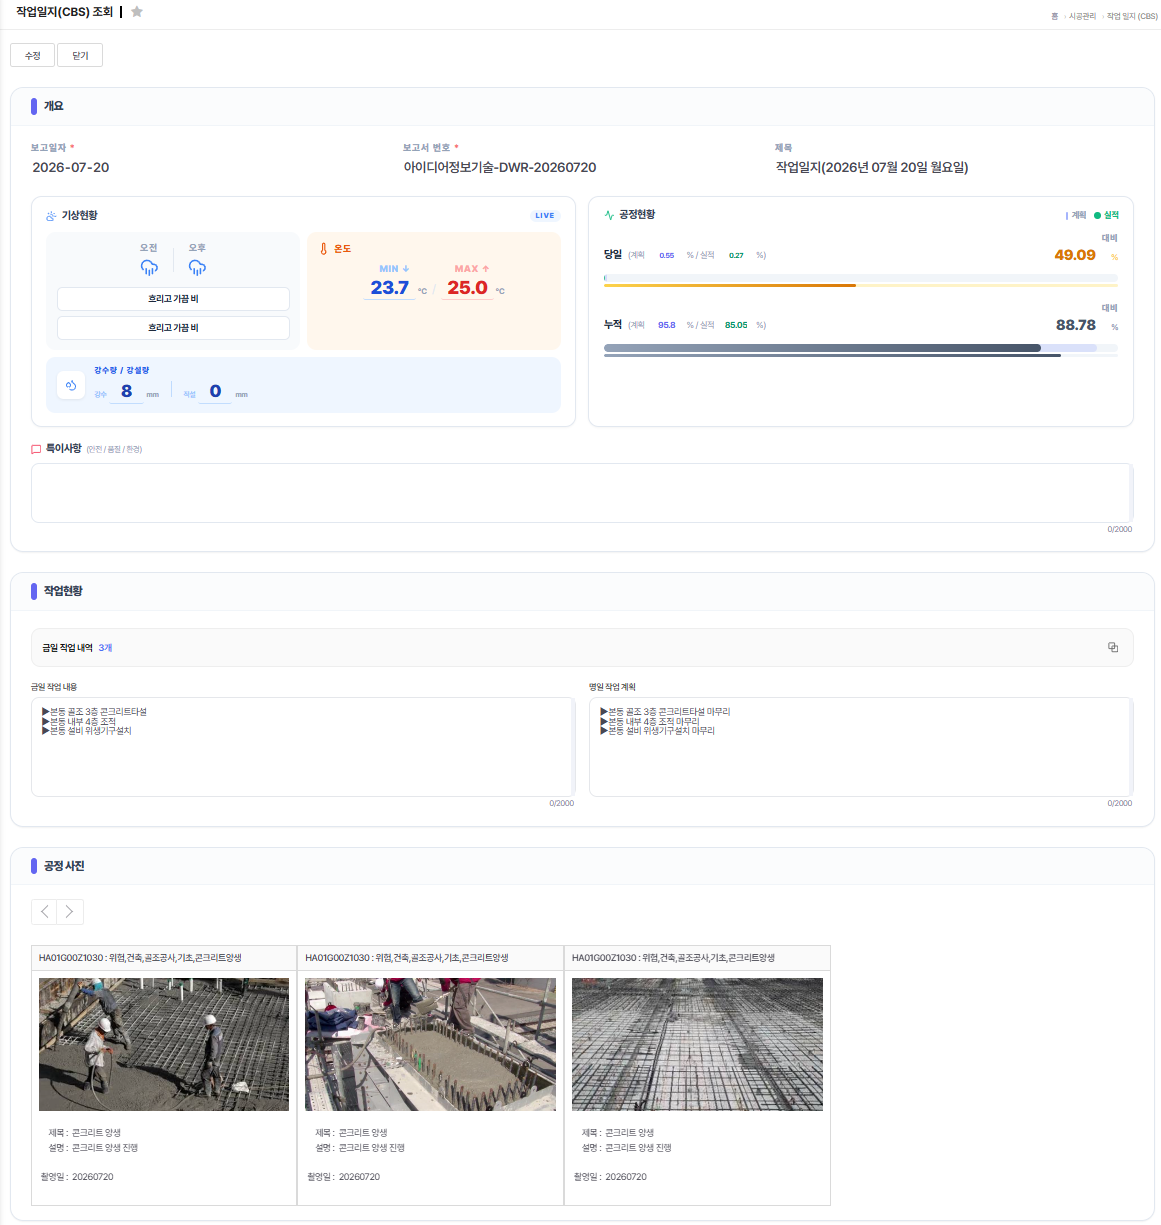Screen dimensions: 1161x1225
Task: Click the 수정 edit button
Action: click(32, 56)
